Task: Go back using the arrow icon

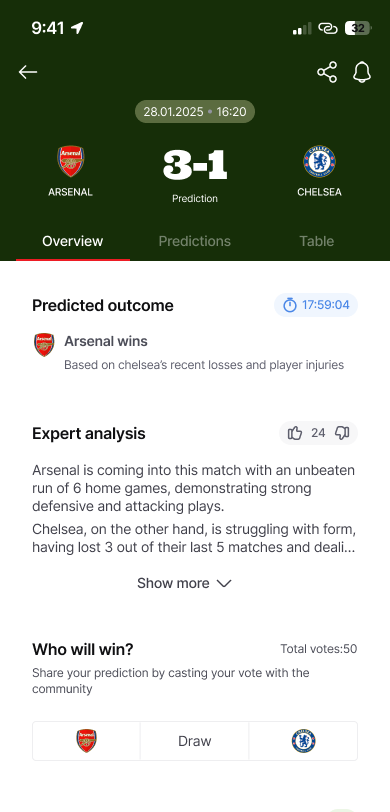Action: (x=28, y=72)
